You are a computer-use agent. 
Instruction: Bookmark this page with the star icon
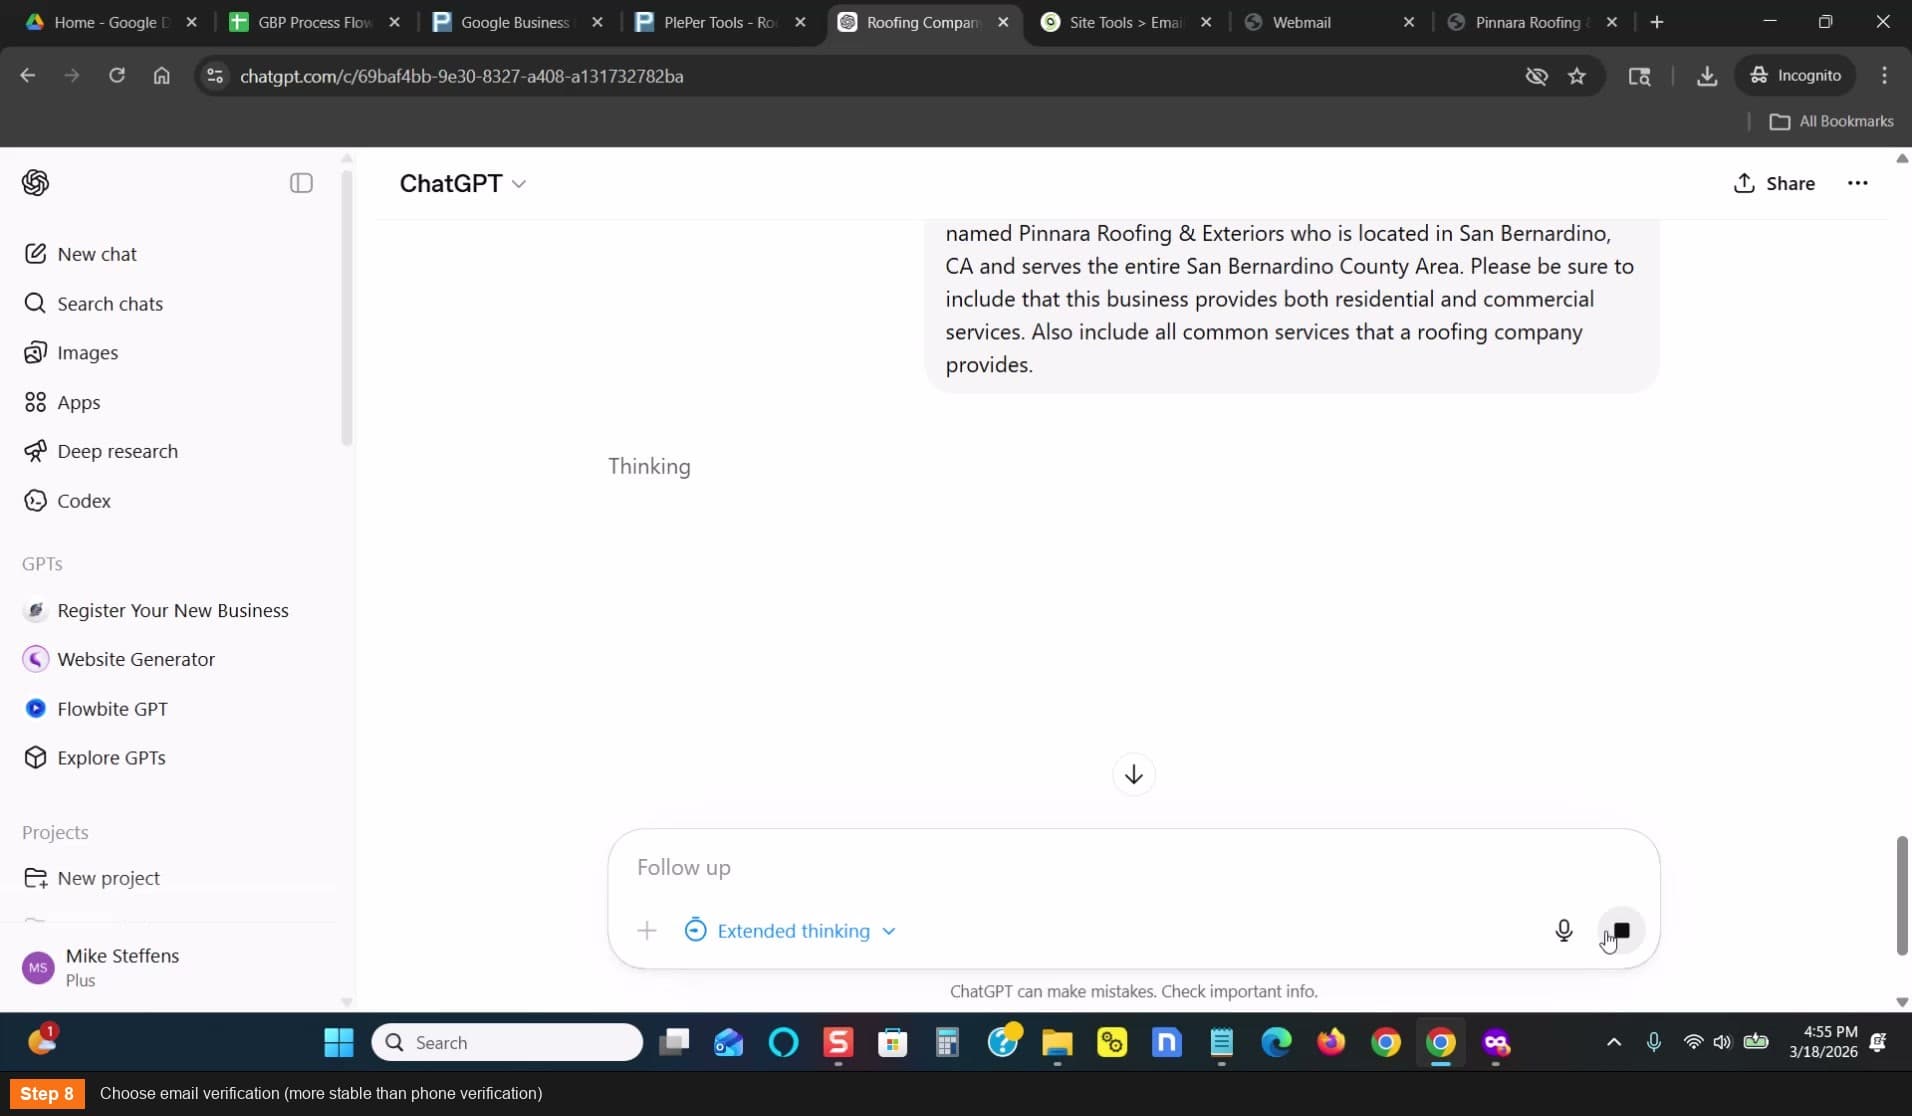pyautogui.click(x=1577, y=76)
